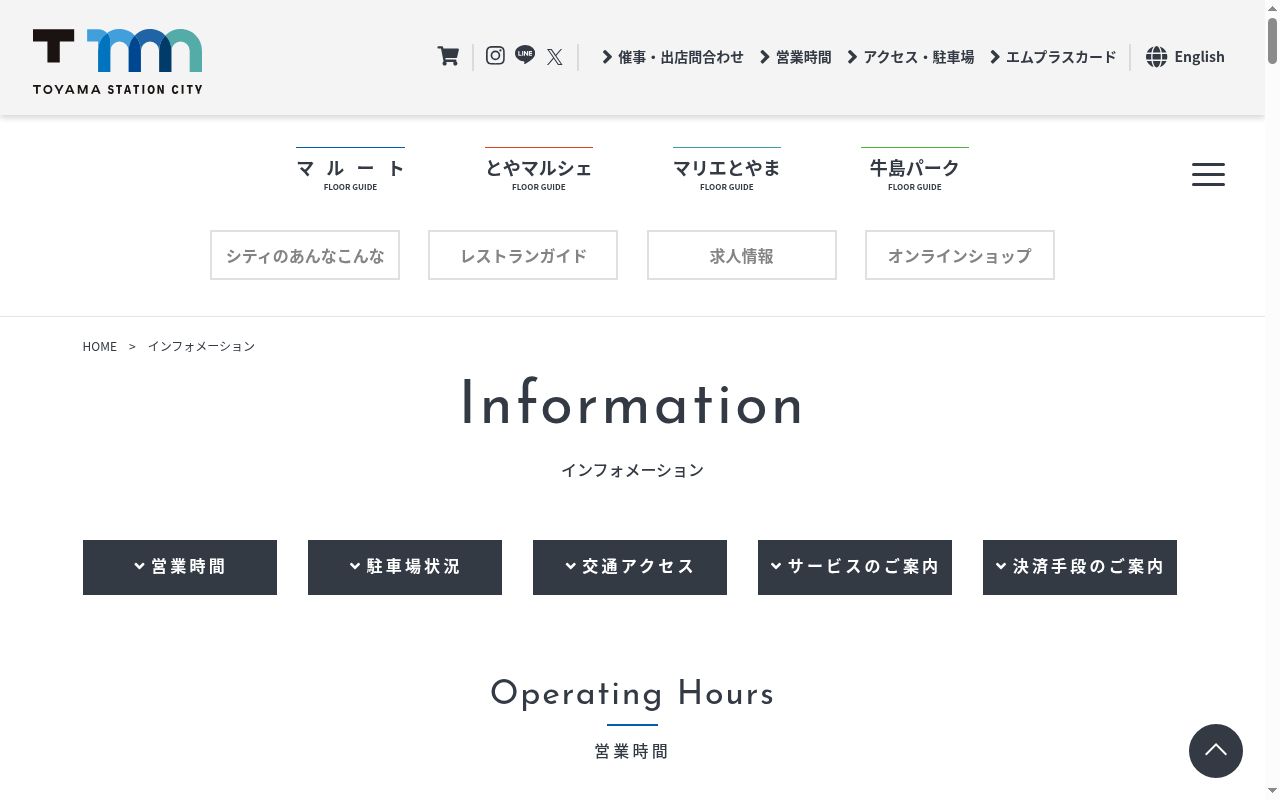Select とやマルシェ floor guide tab
The width and height of the screenshot is (1280, 800).
(539, 170)
